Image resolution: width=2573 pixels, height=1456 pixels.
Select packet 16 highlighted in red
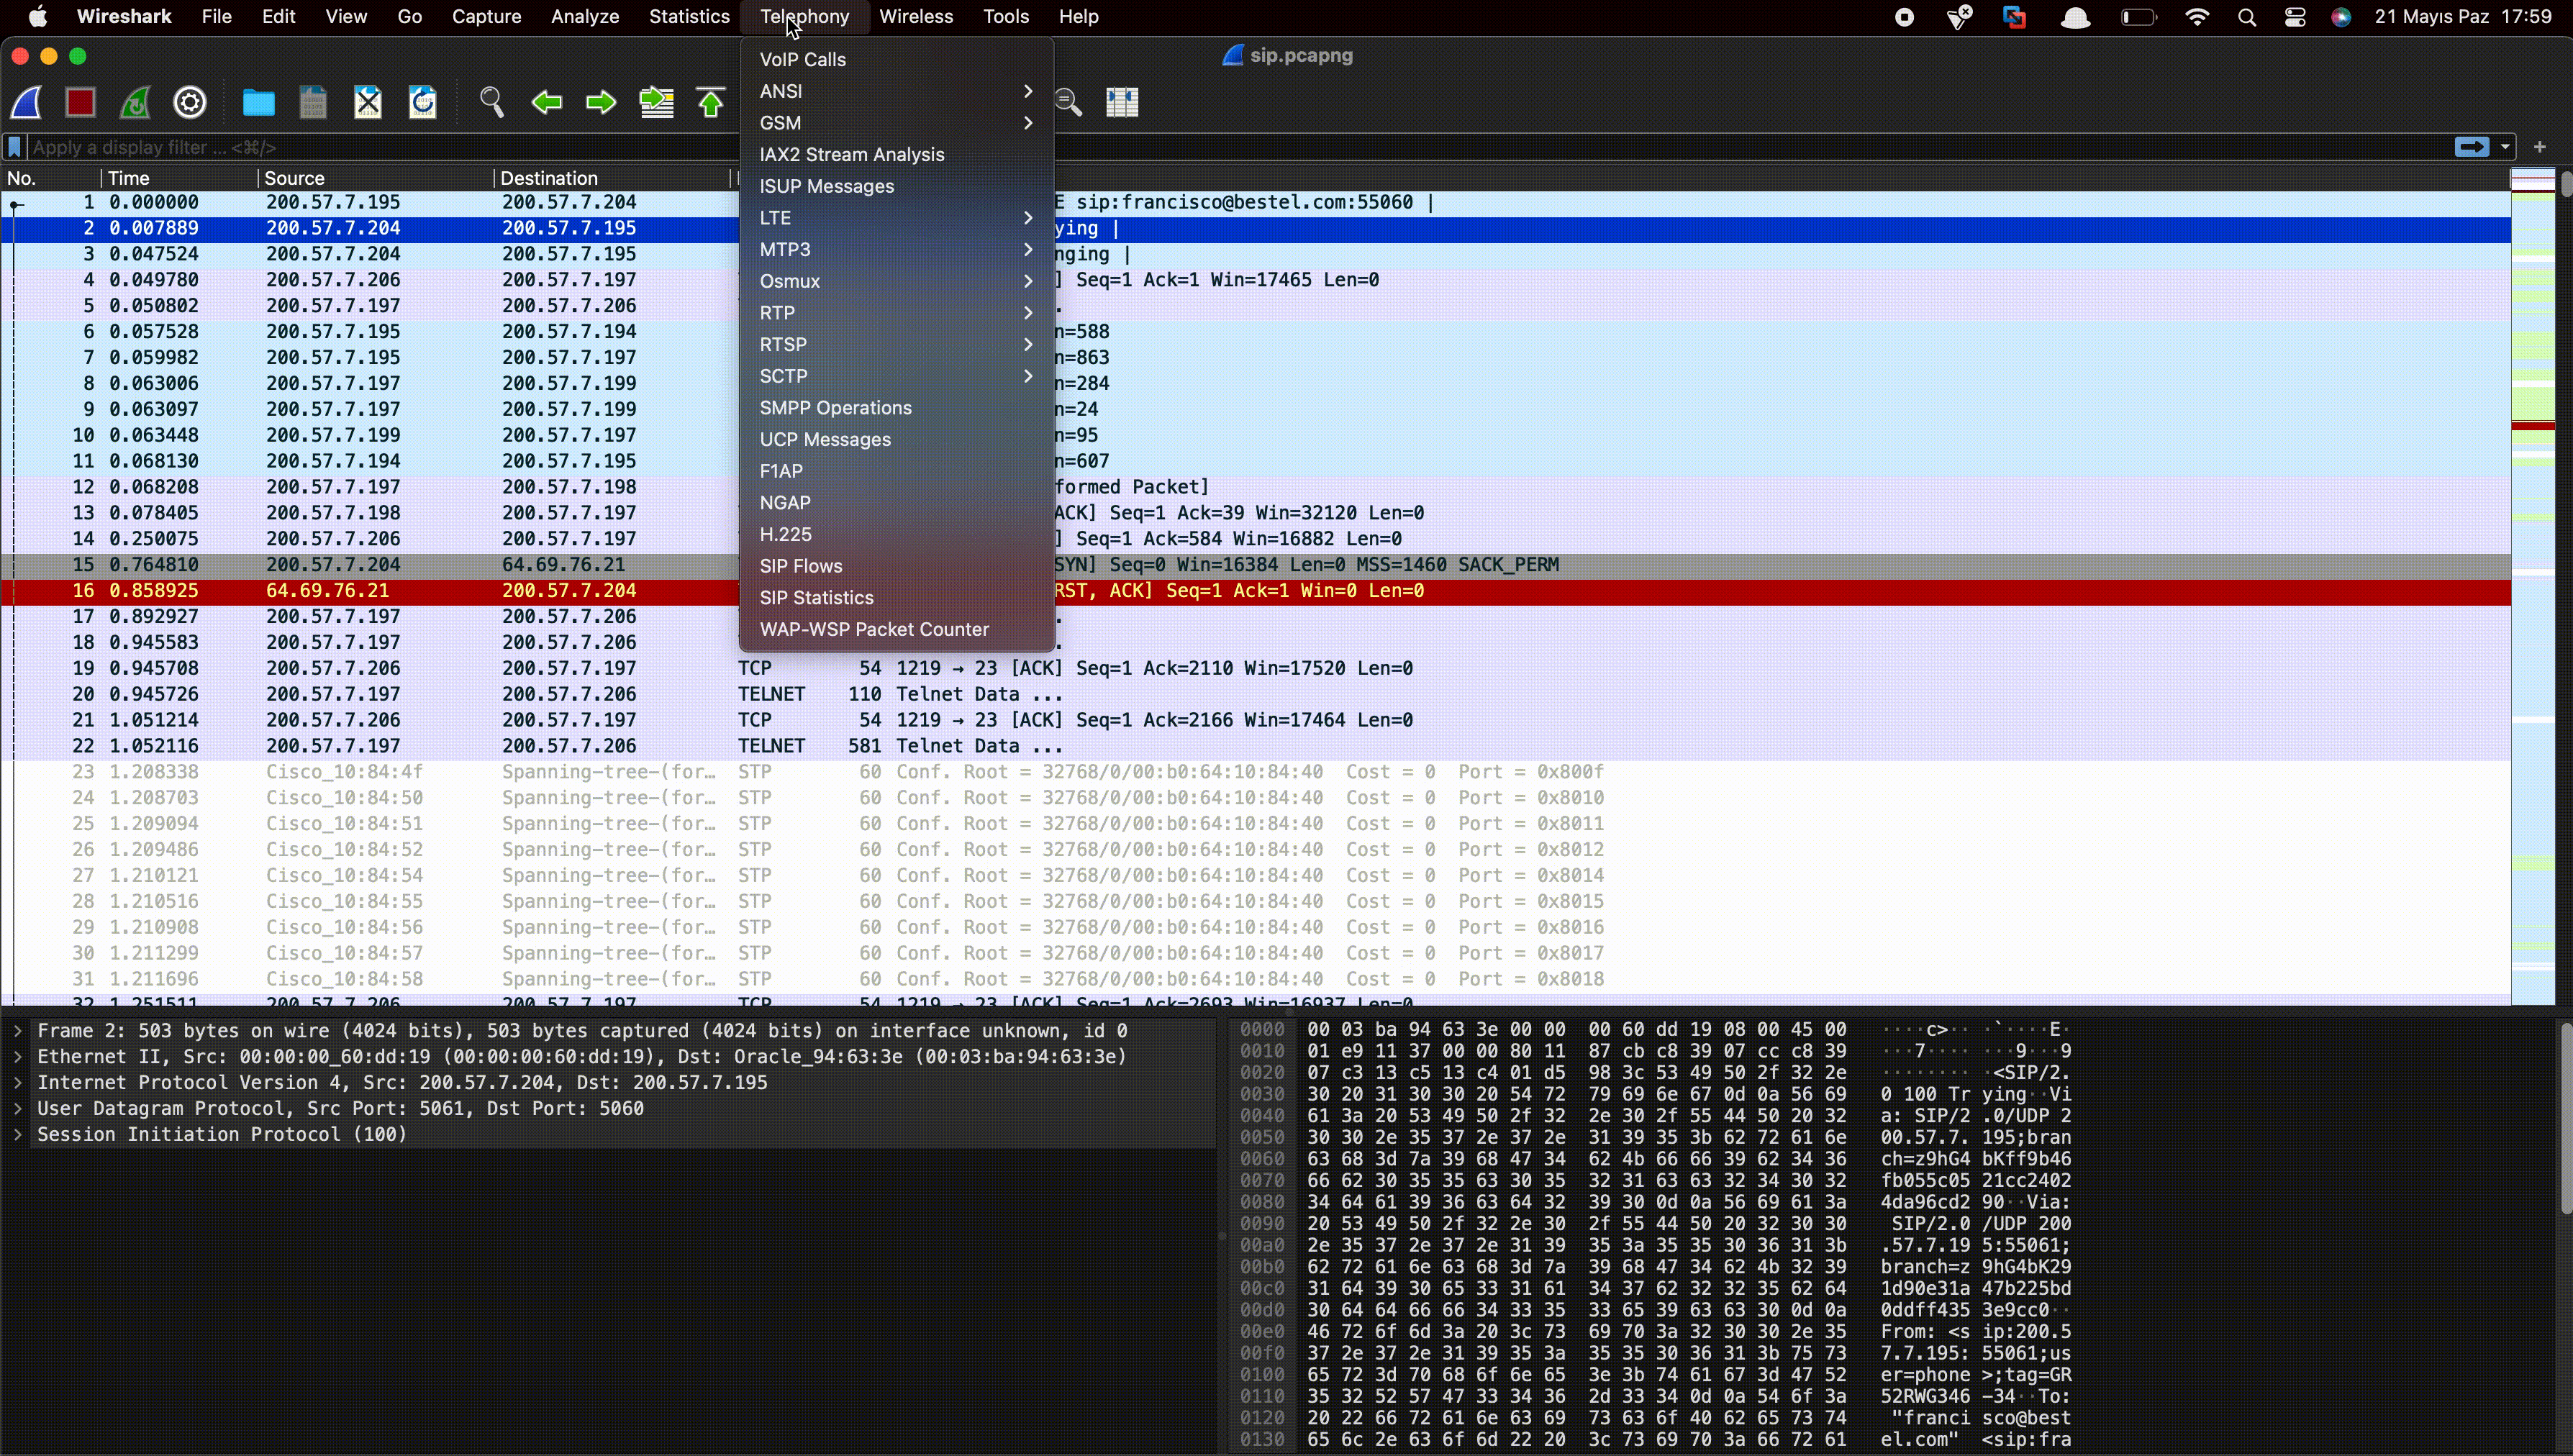pos(1256,591)
